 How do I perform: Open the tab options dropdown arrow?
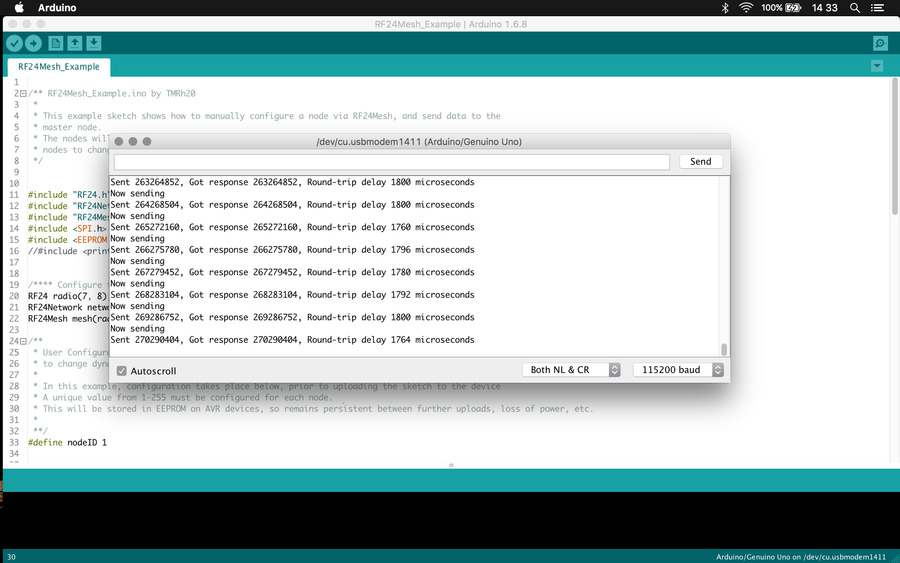[x=877, y=66]
